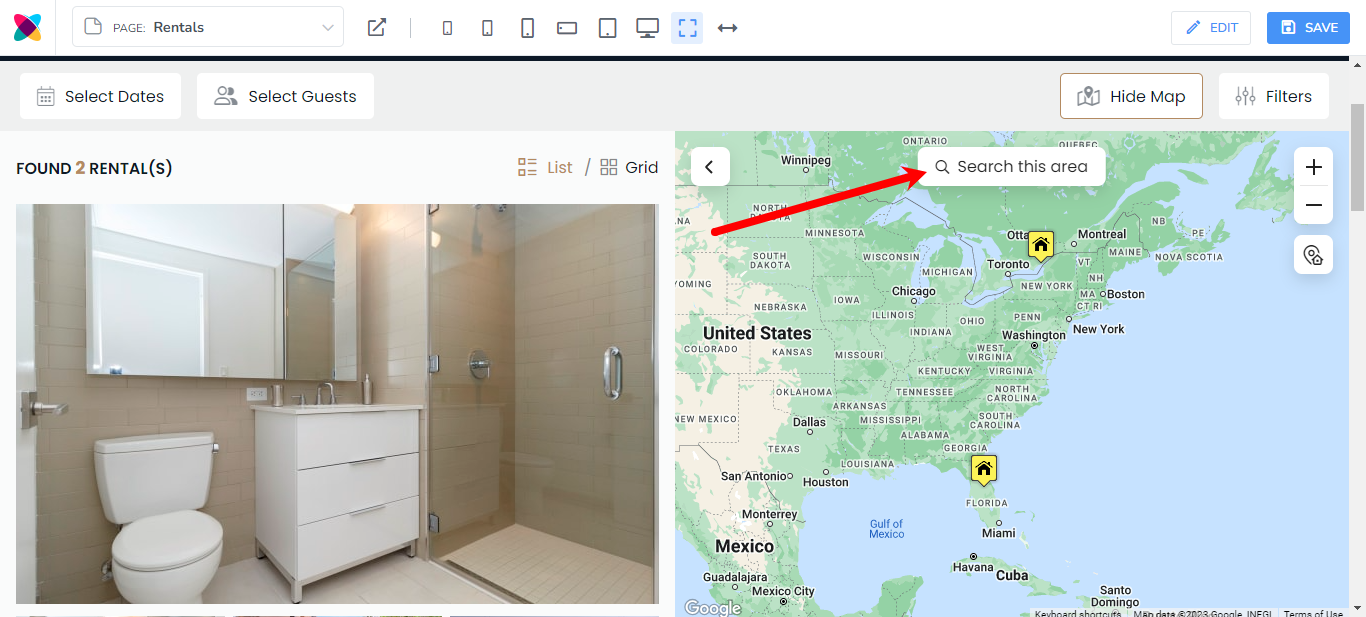The width and height of the screenshot is (1366, 617).
Task: Click the 'Guadalajara' city label
Action: 735,577
